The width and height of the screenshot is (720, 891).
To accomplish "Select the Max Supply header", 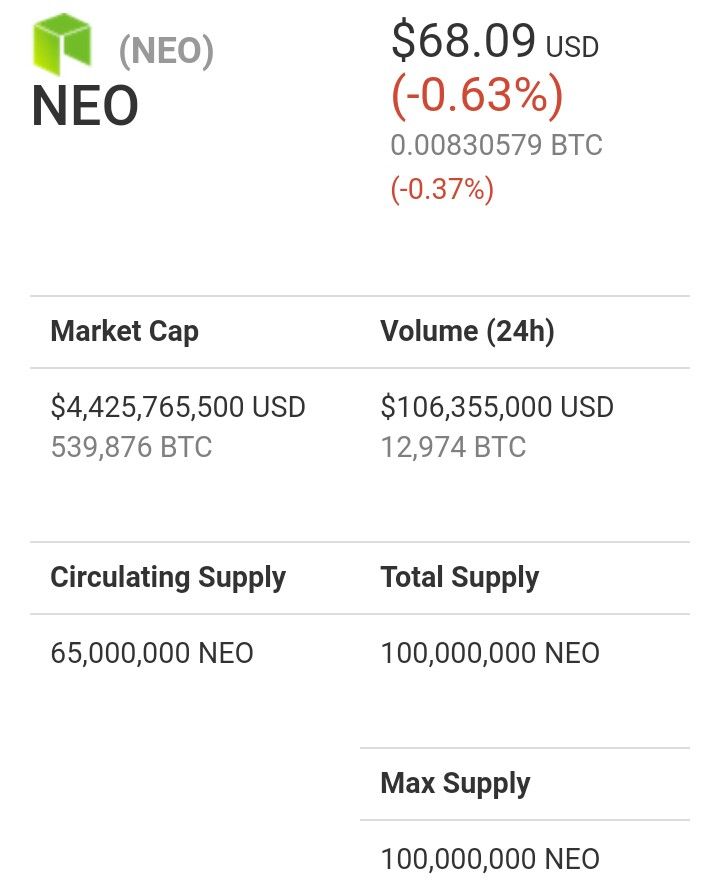I will tap(455, 783).
